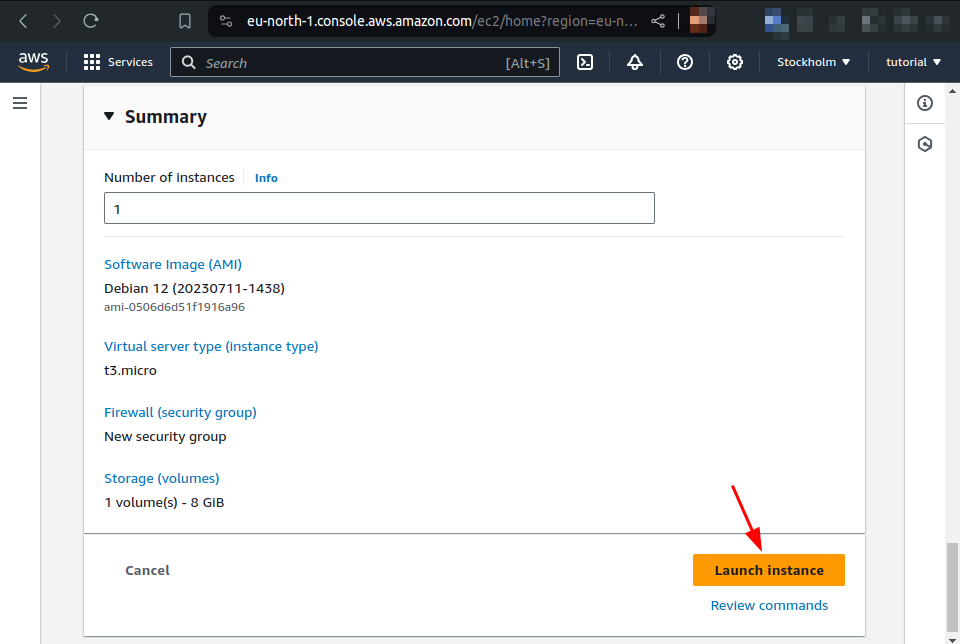This screenshot has height=644, width=960.
Task: Open the notifications bell
Action: 635,62
